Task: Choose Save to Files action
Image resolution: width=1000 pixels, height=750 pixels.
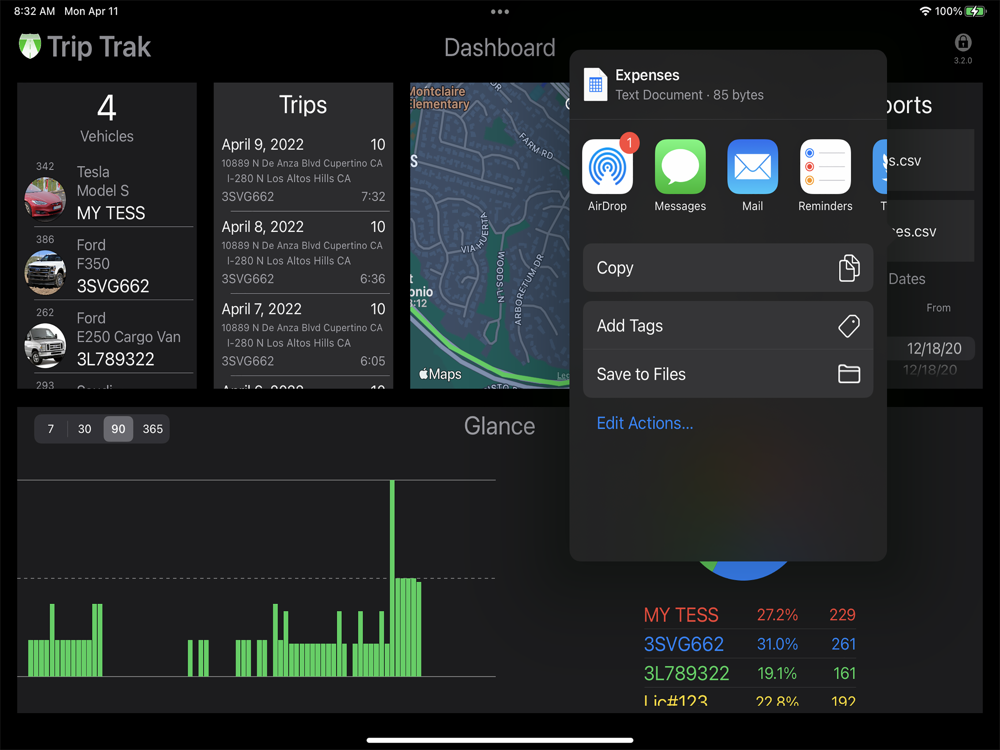Action: [x=728, y=374]
